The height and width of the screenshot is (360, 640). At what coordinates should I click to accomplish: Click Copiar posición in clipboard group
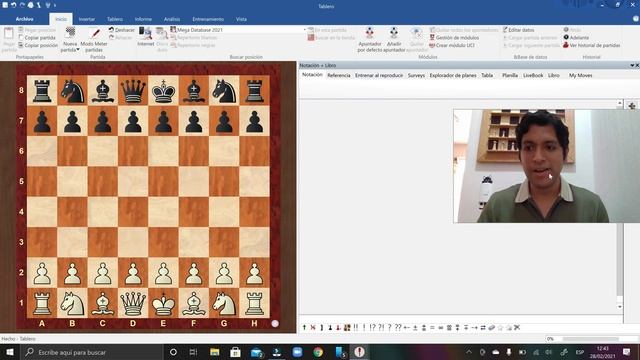click(x=38, y=45)
